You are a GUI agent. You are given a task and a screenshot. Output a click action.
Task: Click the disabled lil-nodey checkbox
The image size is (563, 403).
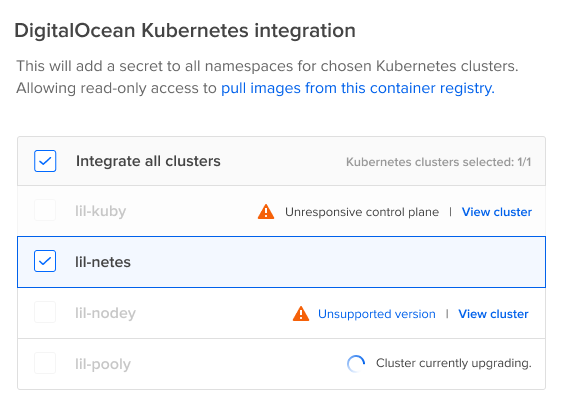pos(45,312)
